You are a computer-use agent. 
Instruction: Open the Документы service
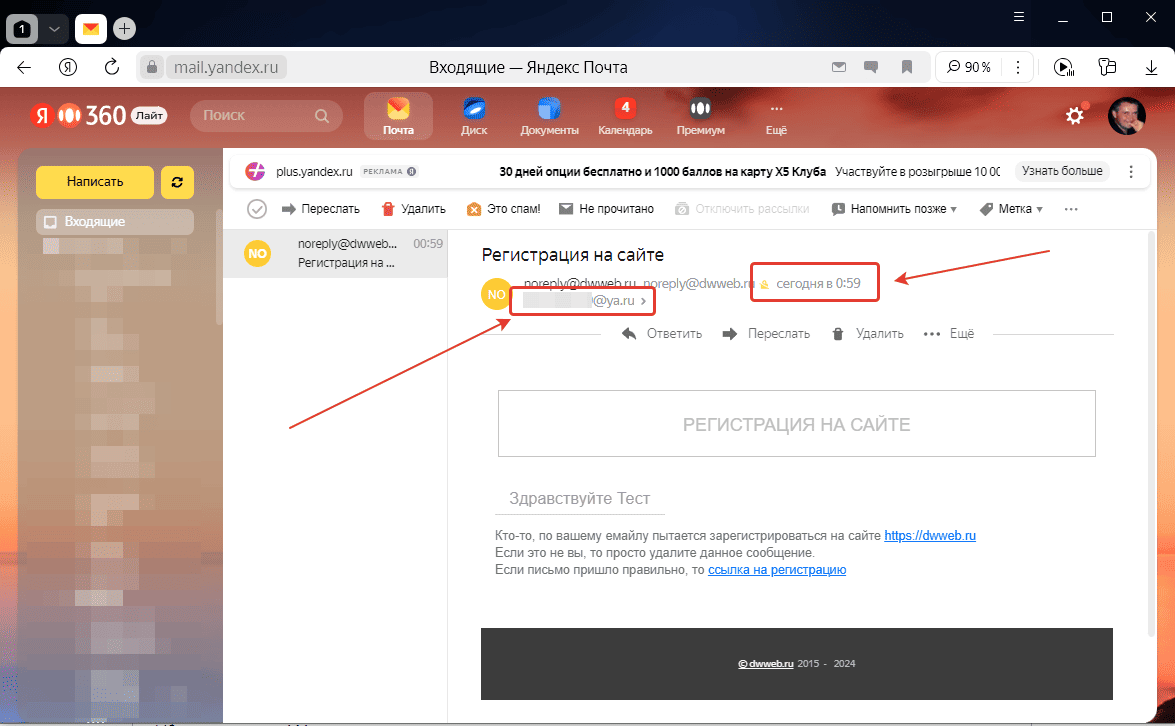[x=549, y=116]
